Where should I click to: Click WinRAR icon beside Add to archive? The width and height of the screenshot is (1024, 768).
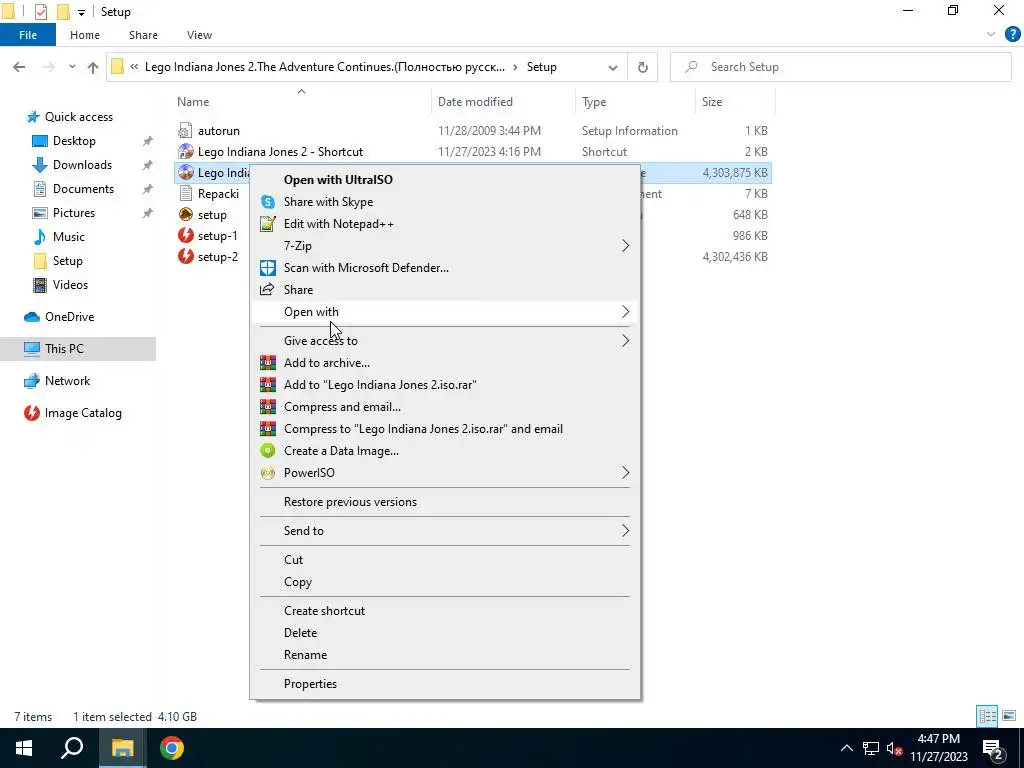(x=268, y=363)
